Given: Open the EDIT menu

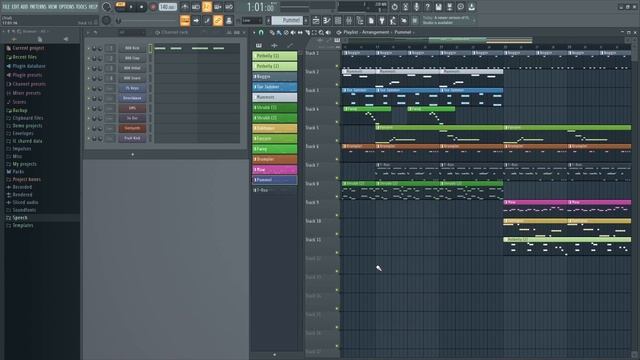Looking at the screenshot, I should pyautogui.click(x=15, y=7).
